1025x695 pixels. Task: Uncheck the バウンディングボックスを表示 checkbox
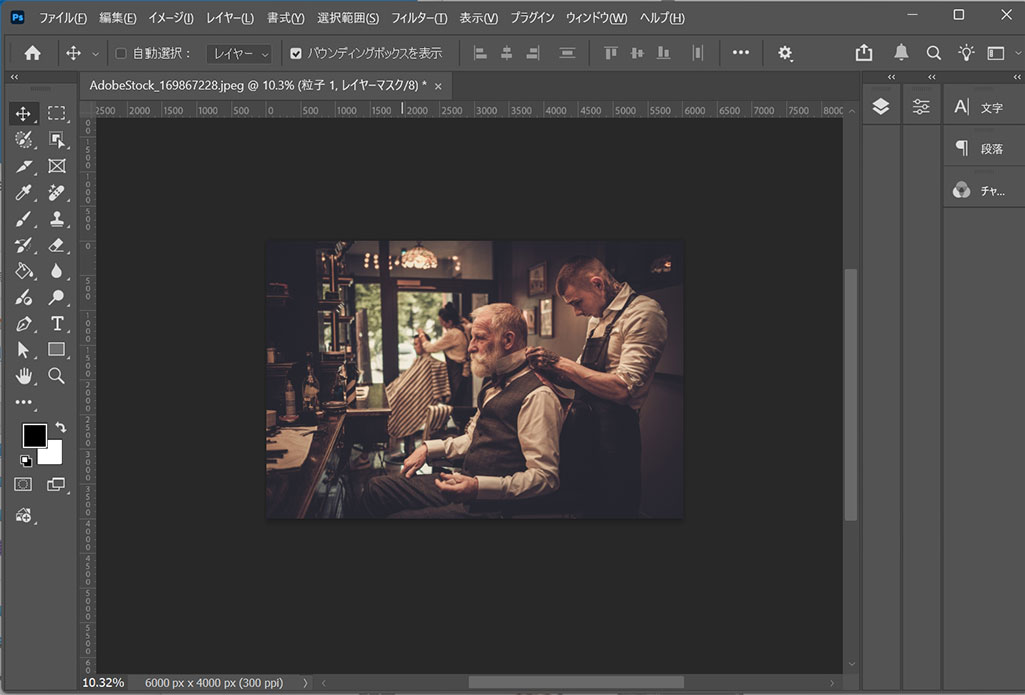296,53
